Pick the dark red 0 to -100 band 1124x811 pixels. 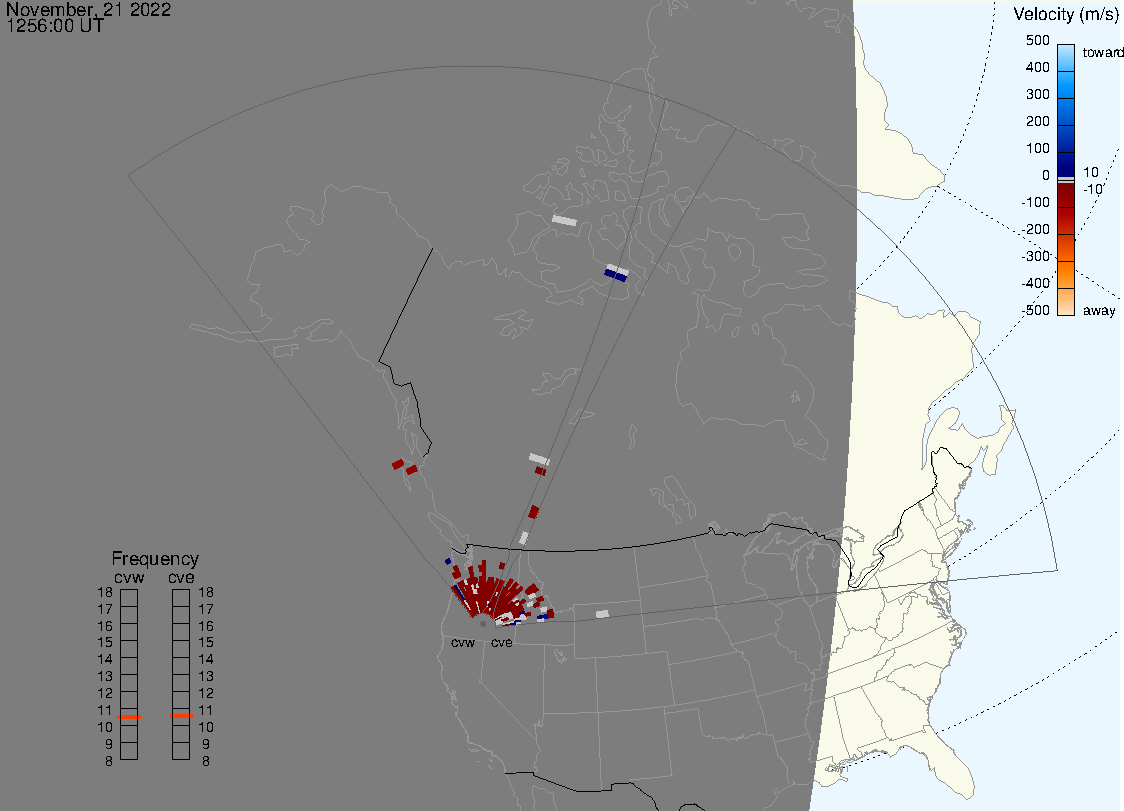click(1066, 196)
